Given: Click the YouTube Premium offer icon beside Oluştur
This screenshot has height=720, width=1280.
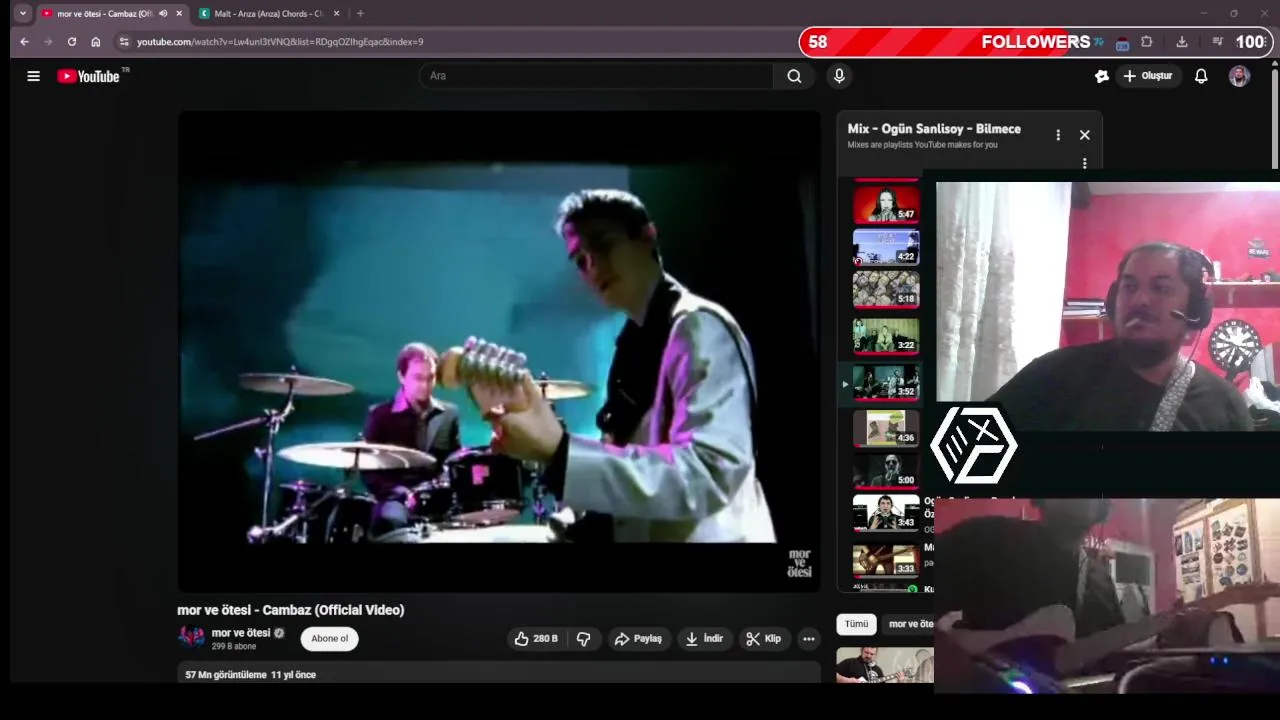Looking at the screenshot, I should (x=1102, y=76).
